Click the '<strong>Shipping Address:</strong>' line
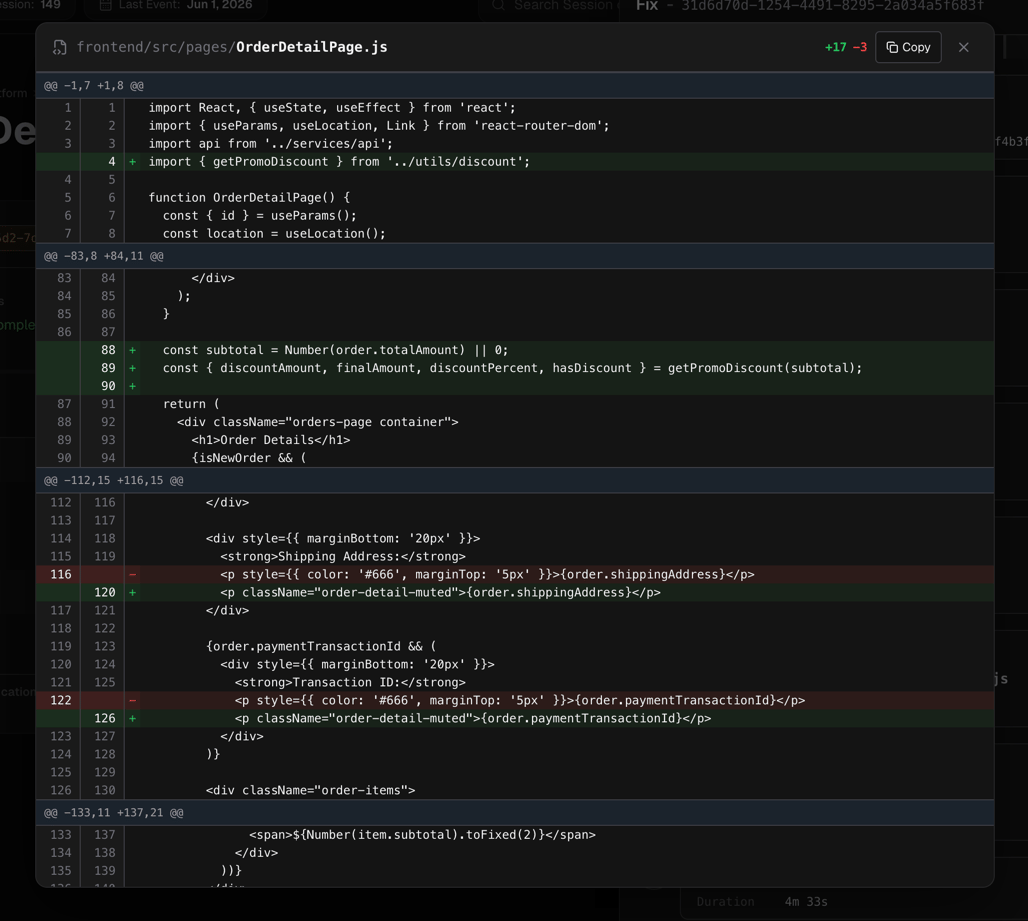This screenshot has width=1028, height=921. (x=515, y=557)
